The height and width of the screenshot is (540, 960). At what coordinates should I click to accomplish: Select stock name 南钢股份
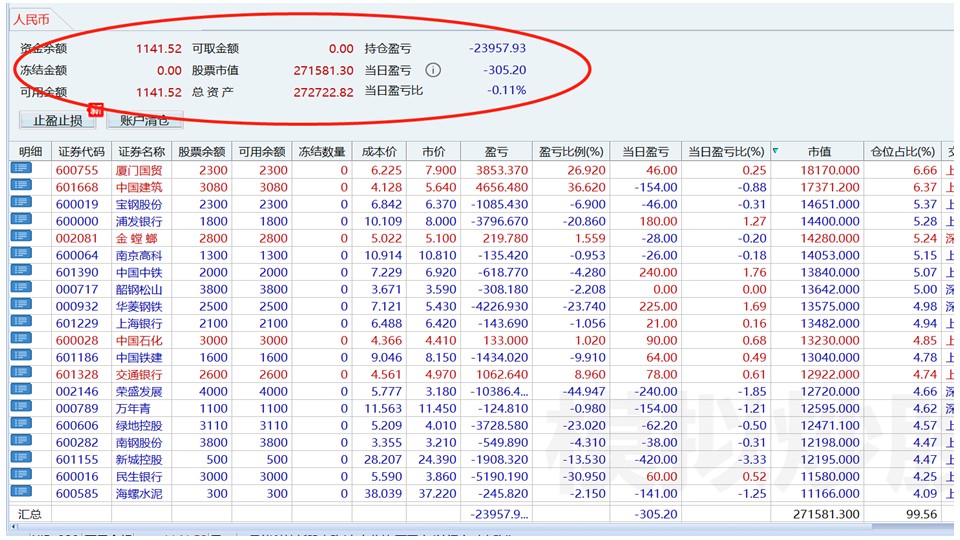[x=139, y=443]
